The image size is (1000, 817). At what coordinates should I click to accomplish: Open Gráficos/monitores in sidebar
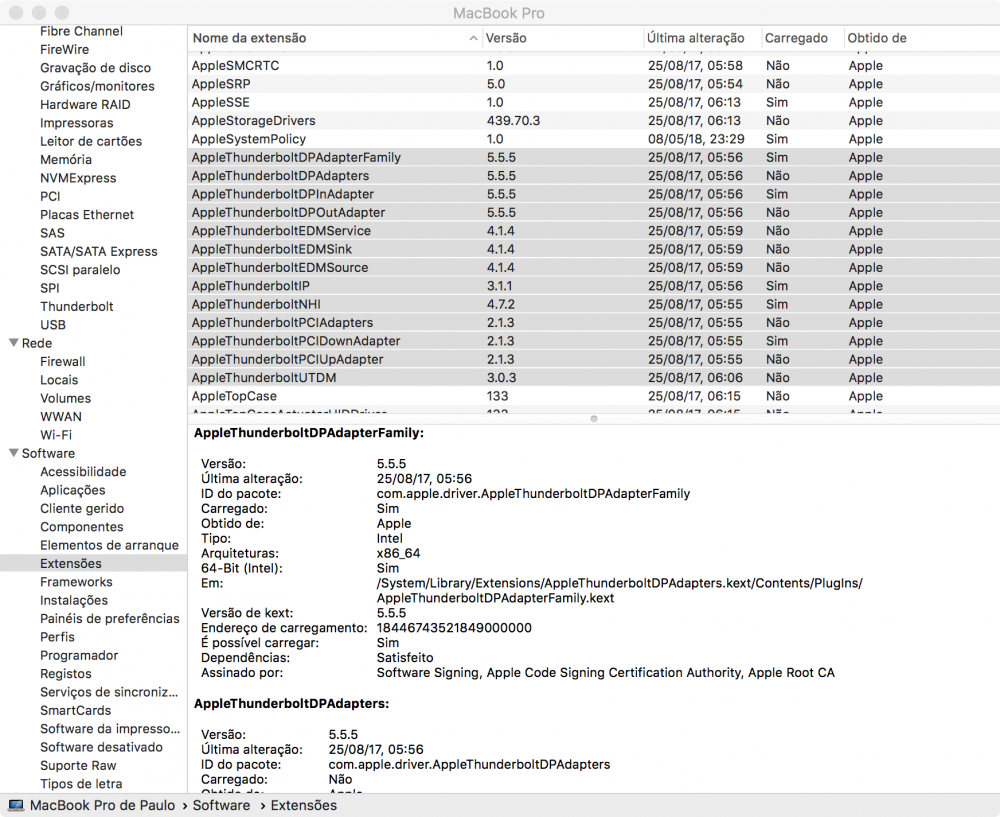98,87
